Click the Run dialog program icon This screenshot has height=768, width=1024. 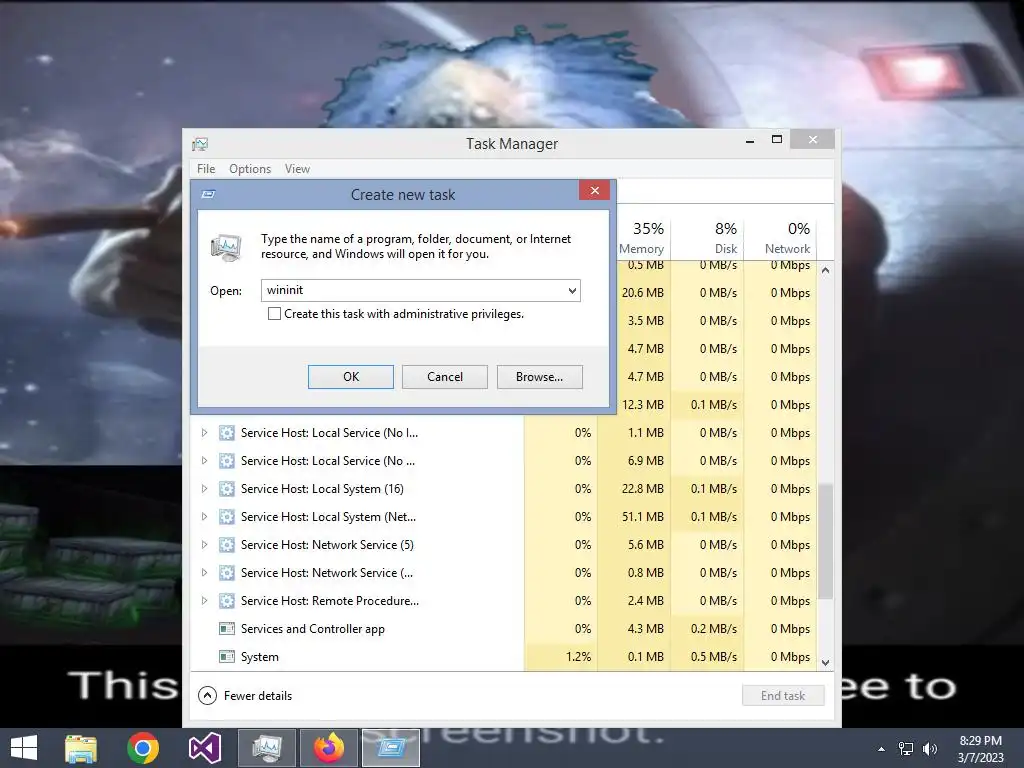pyautogui.click(x=226, y=248)
